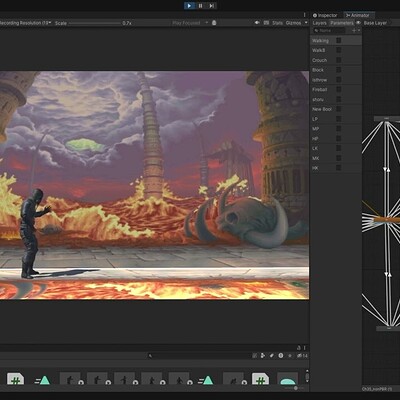Toggle Gizmos in the Game view
Screen dimensions: 400x400
tap(293, 23)
